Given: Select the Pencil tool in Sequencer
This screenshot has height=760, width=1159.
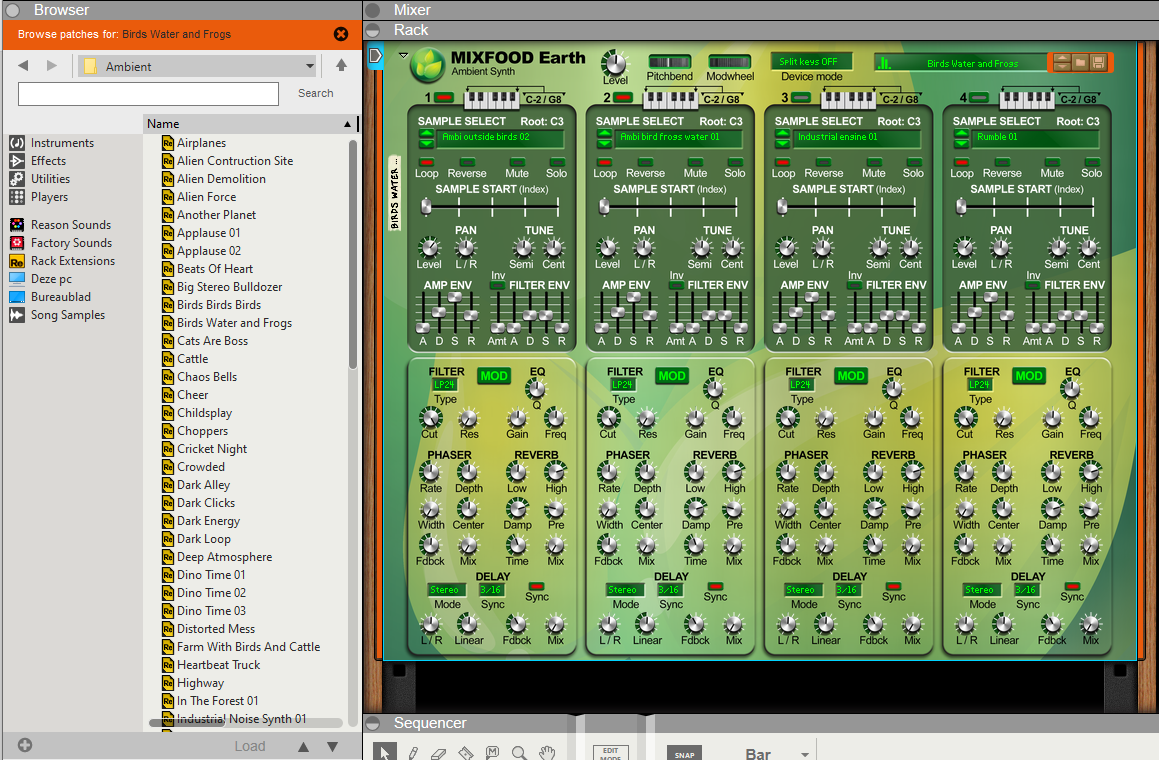Looking at the screenshot, I should point(412,753).
